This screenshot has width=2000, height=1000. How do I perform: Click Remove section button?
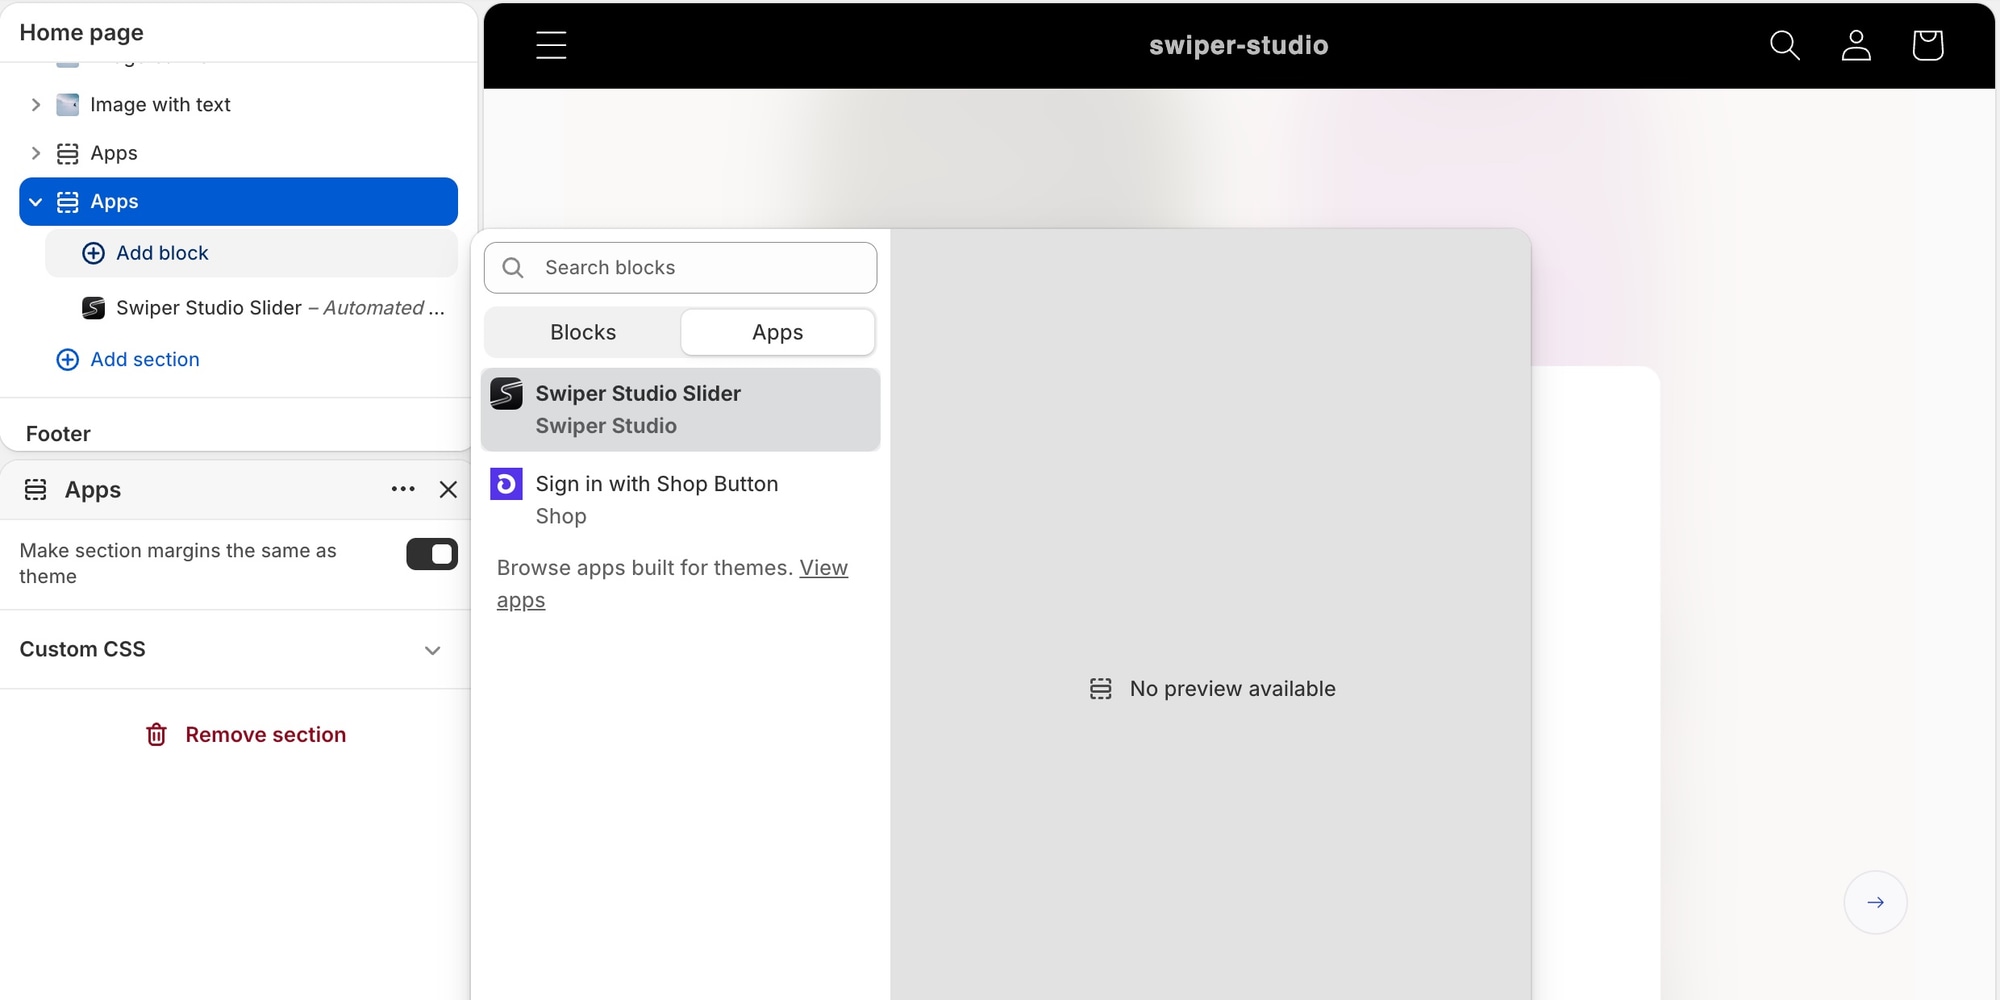click(x=246, y=735)
